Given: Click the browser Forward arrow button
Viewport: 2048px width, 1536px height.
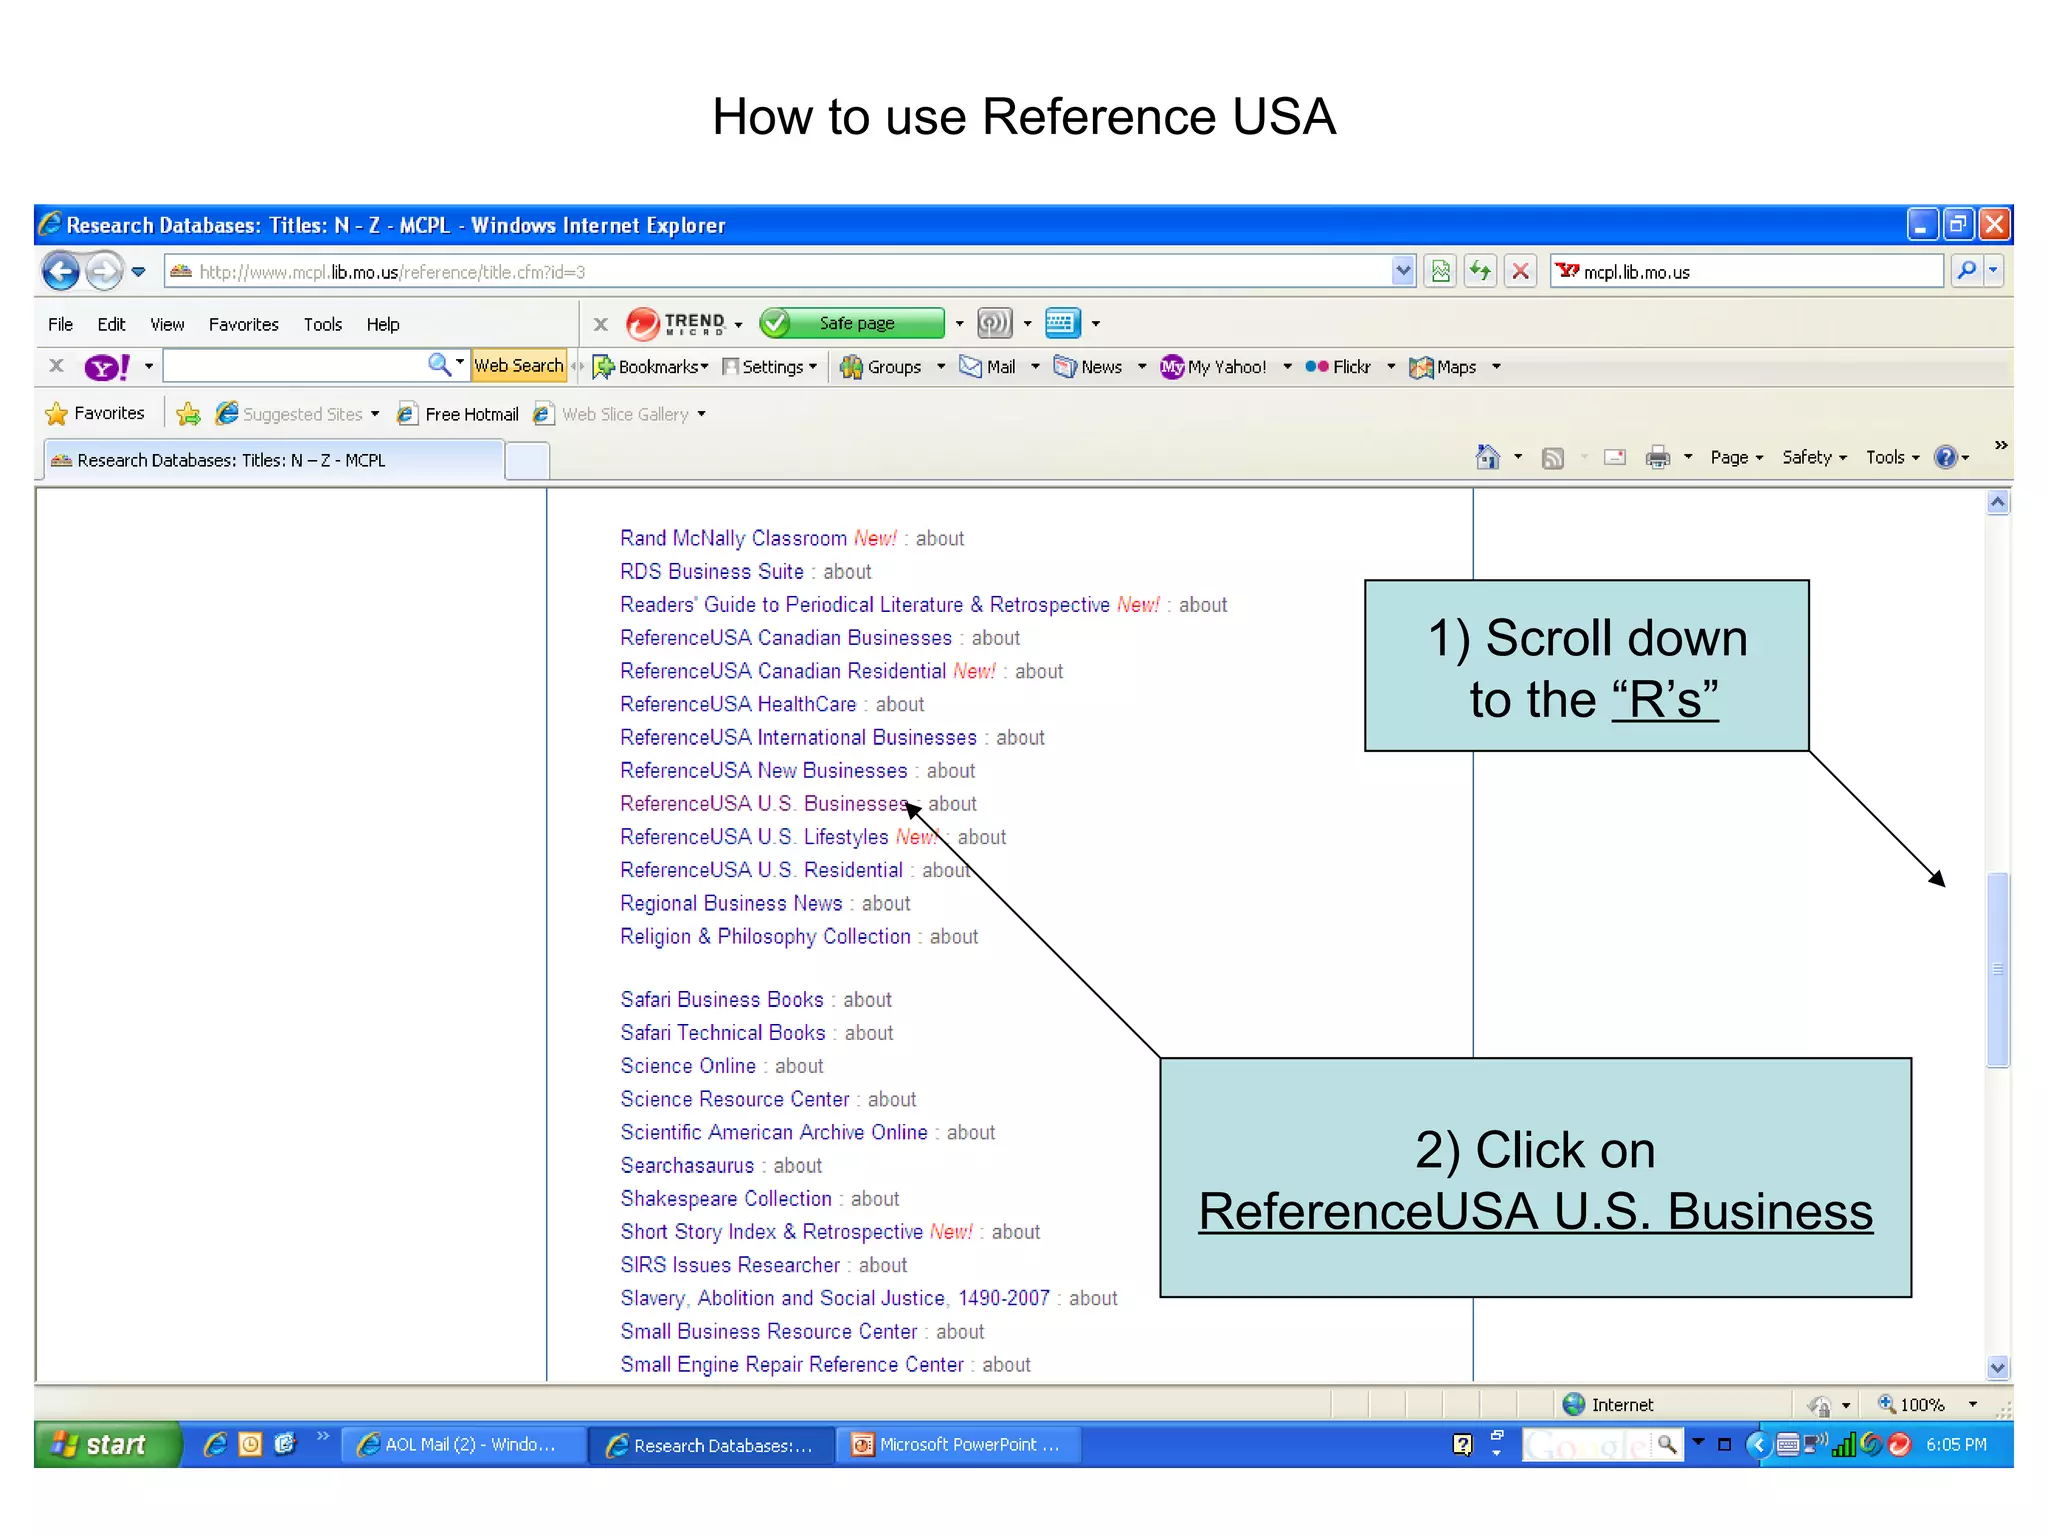Looking at the screenshot, I should (103, 271).
